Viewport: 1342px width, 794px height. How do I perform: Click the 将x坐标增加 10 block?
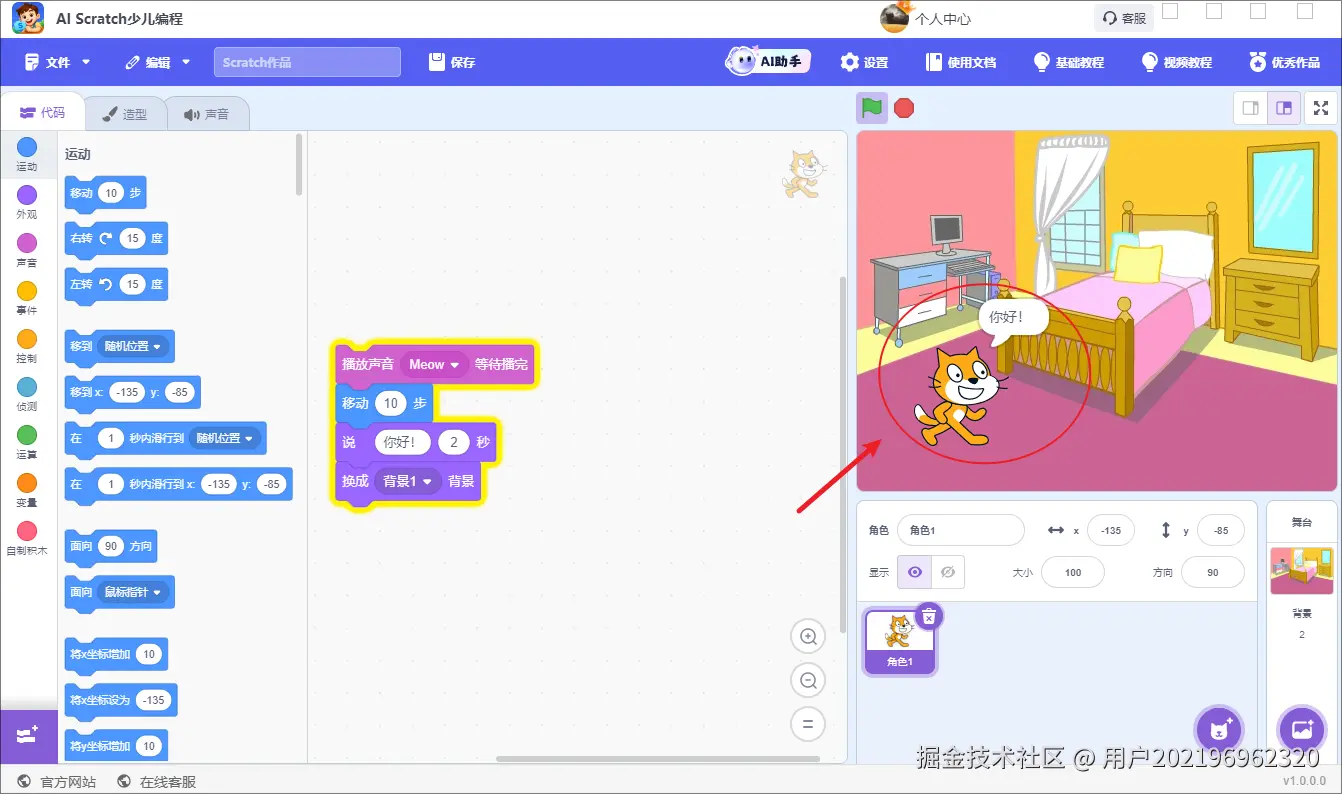click(x=116, y=655)
